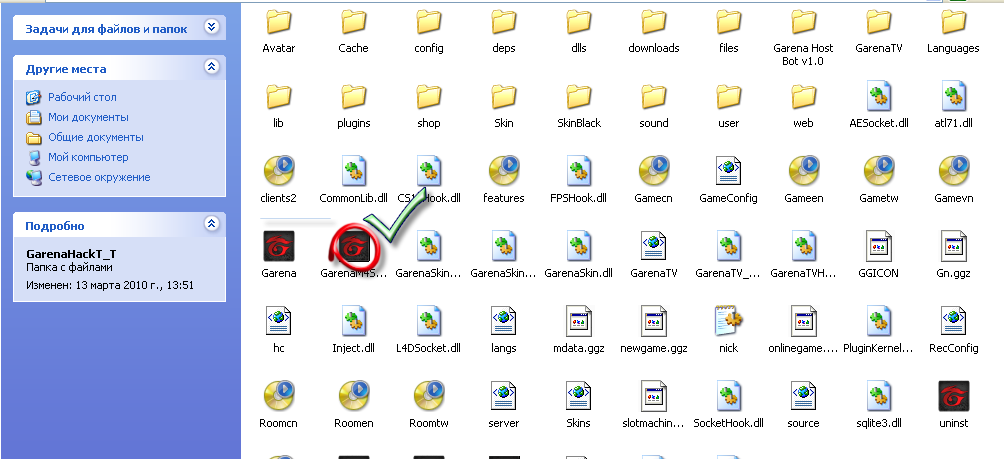Click the Мой компьютер computer icon
The height and width of the screenshot is (459, 1004).
tap(33, 157)
